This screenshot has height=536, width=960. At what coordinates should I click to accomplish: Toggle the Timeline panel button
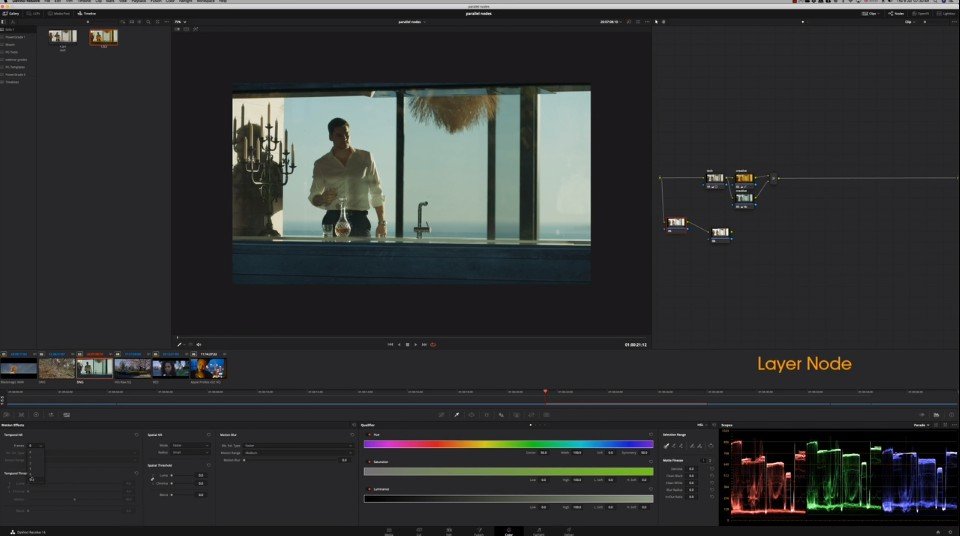click(x=87, y=13)
